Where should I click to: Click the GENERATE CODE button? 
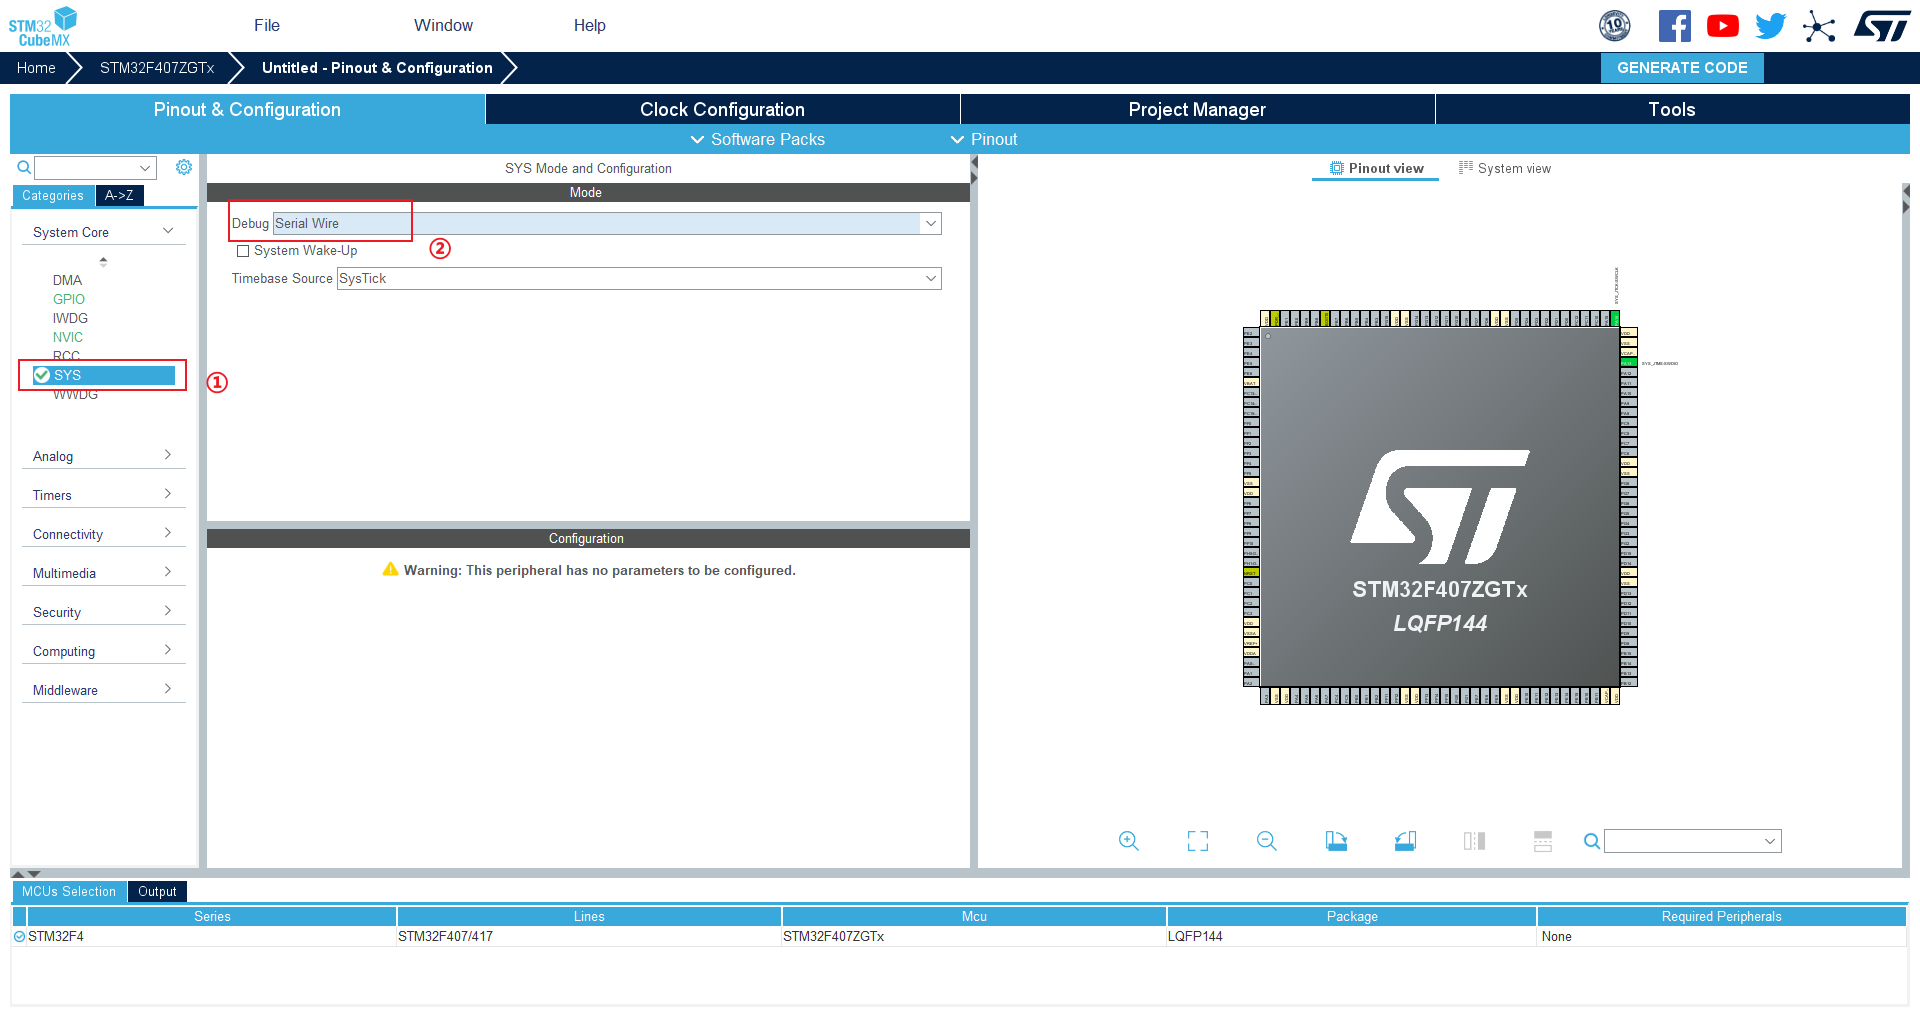(x=1682, y=68)
